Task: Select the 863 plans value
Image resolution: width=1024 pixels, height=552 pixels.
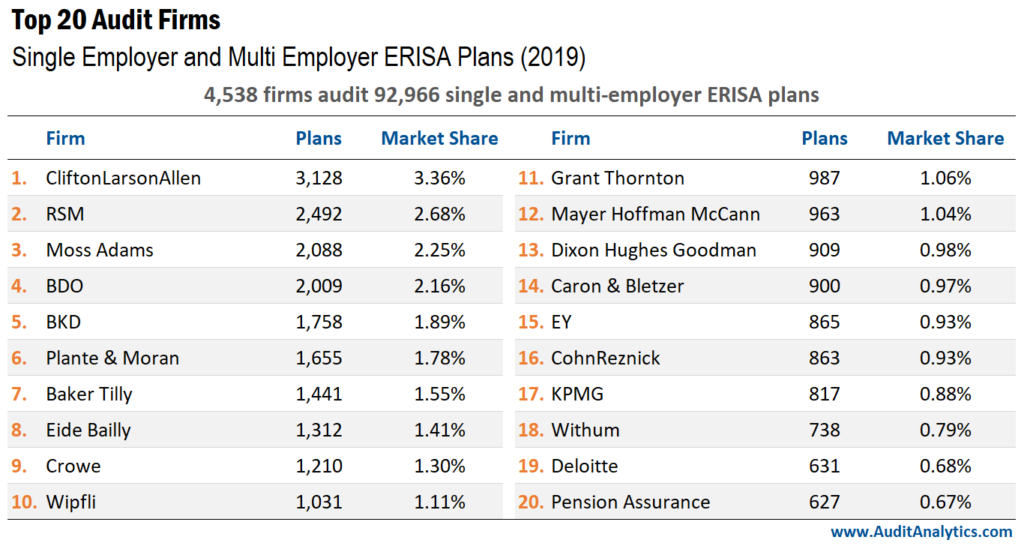Action: [824, 358]
